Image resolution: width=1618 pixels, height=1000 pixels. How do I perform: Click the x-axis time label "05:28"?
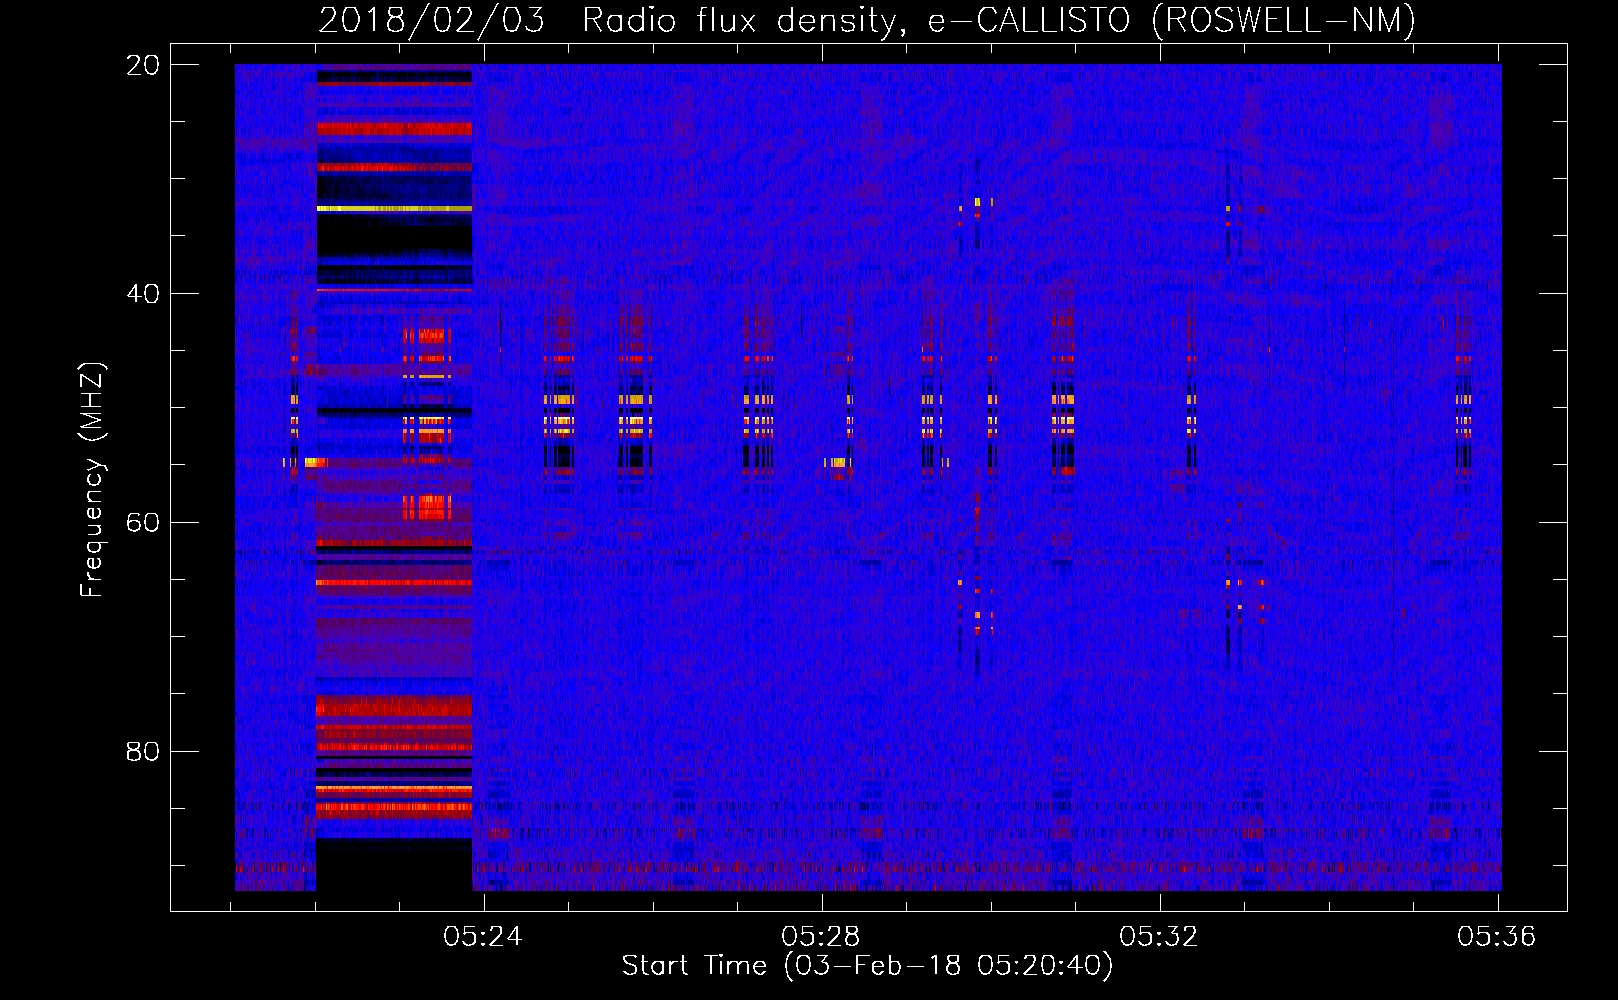tap(821, 937)
